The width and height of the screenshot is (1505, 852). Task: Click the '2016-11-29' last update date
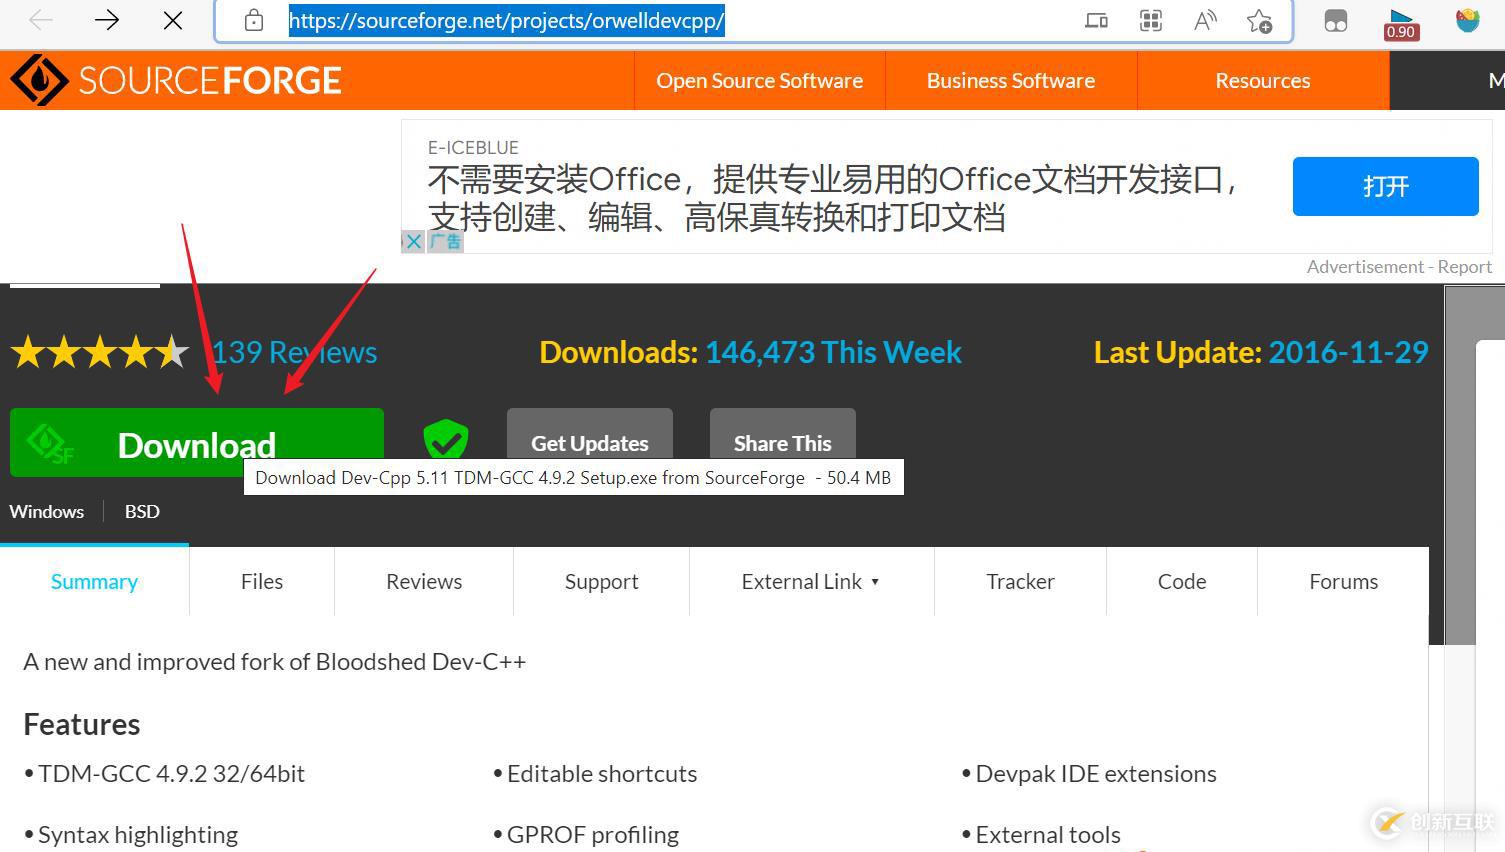click(x=1348, y=352)
